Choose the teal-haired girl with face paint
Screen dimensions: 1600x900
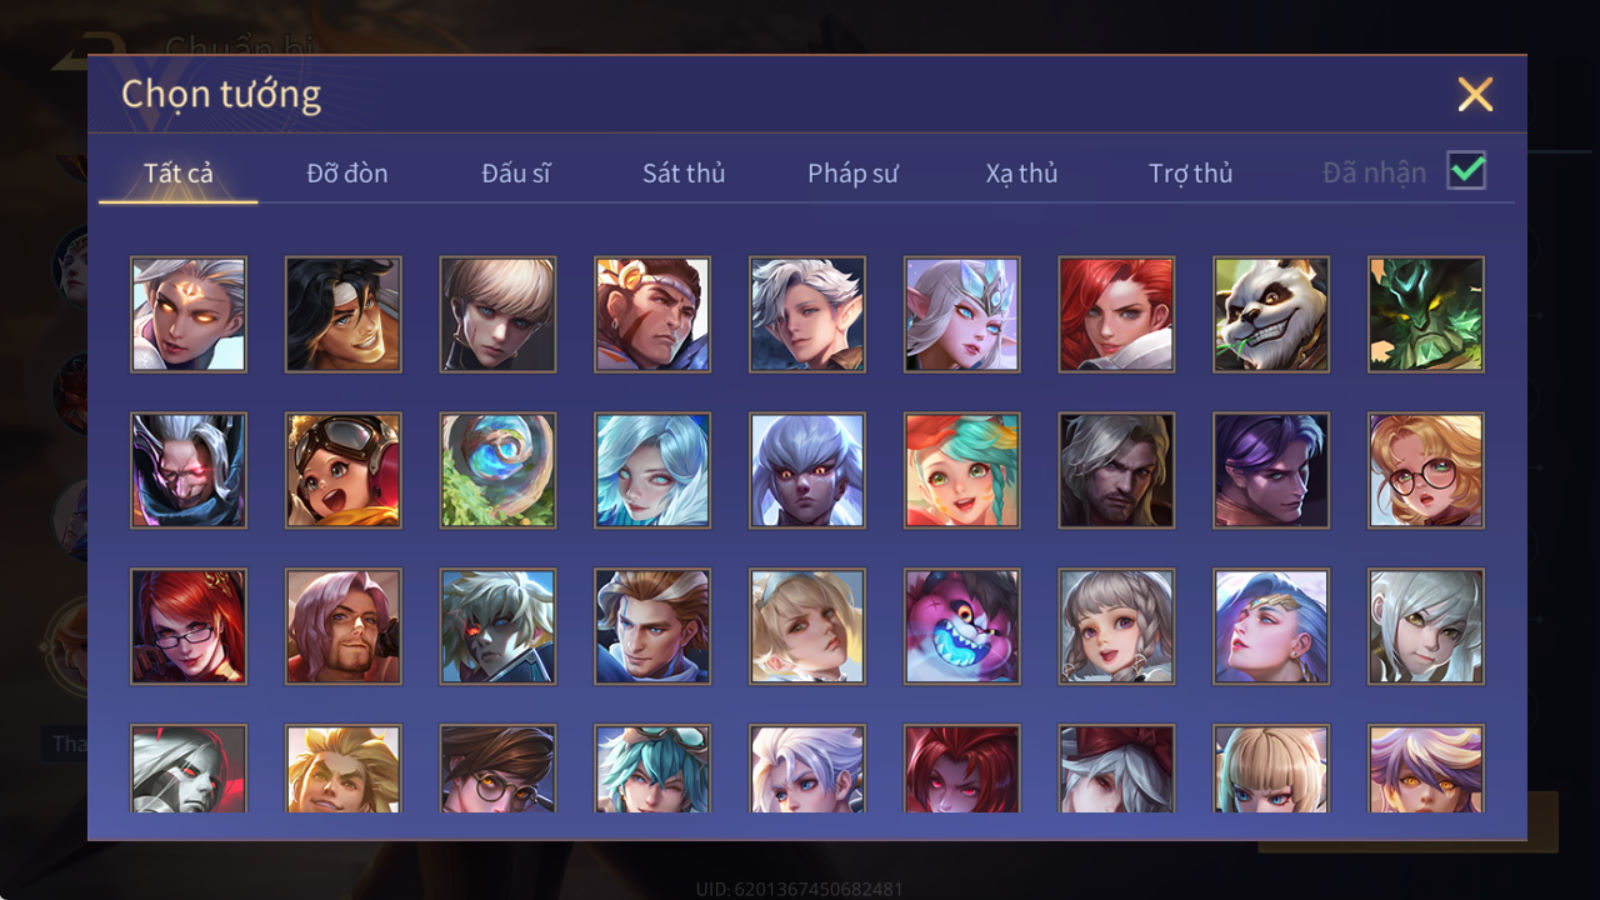(x=962, y=470)
